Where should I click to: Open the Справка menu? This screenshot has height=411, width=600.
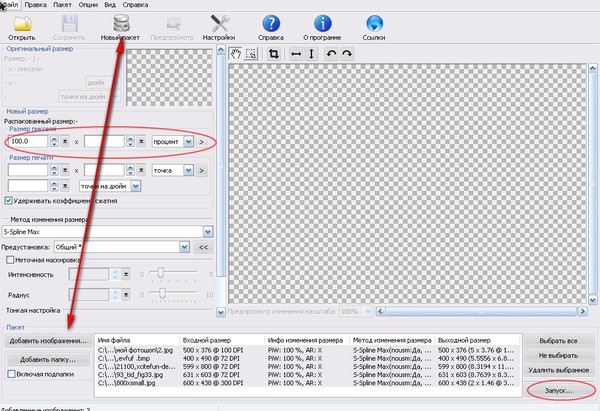tap(135, 5)
